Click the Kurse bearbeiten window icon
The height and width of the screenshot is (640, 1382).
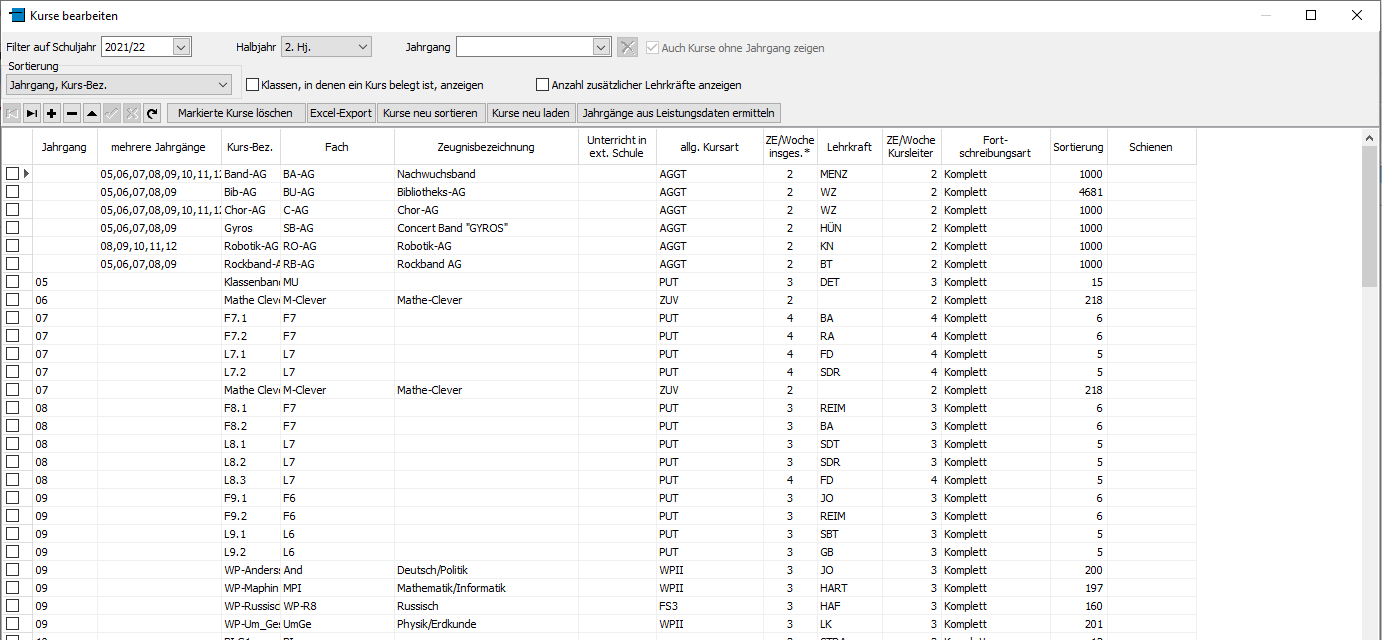(x=16, y=15)
